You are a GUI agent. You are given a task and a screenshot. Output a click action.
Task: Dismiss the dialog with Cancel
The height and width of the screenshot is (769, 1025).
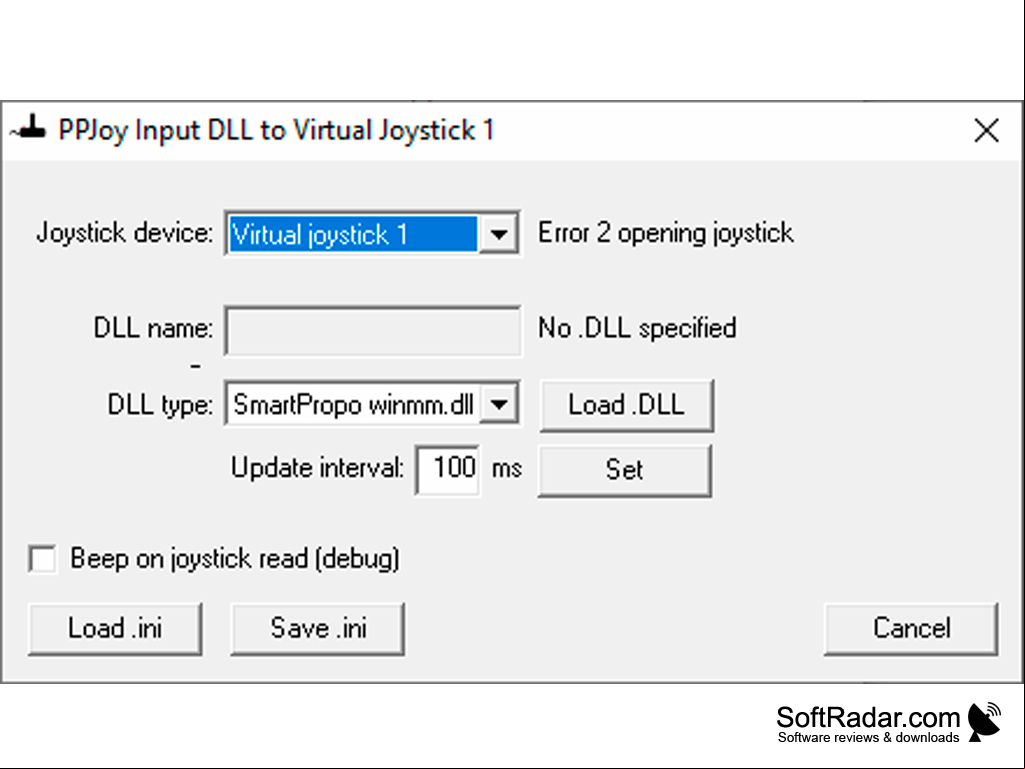[911, 628]
